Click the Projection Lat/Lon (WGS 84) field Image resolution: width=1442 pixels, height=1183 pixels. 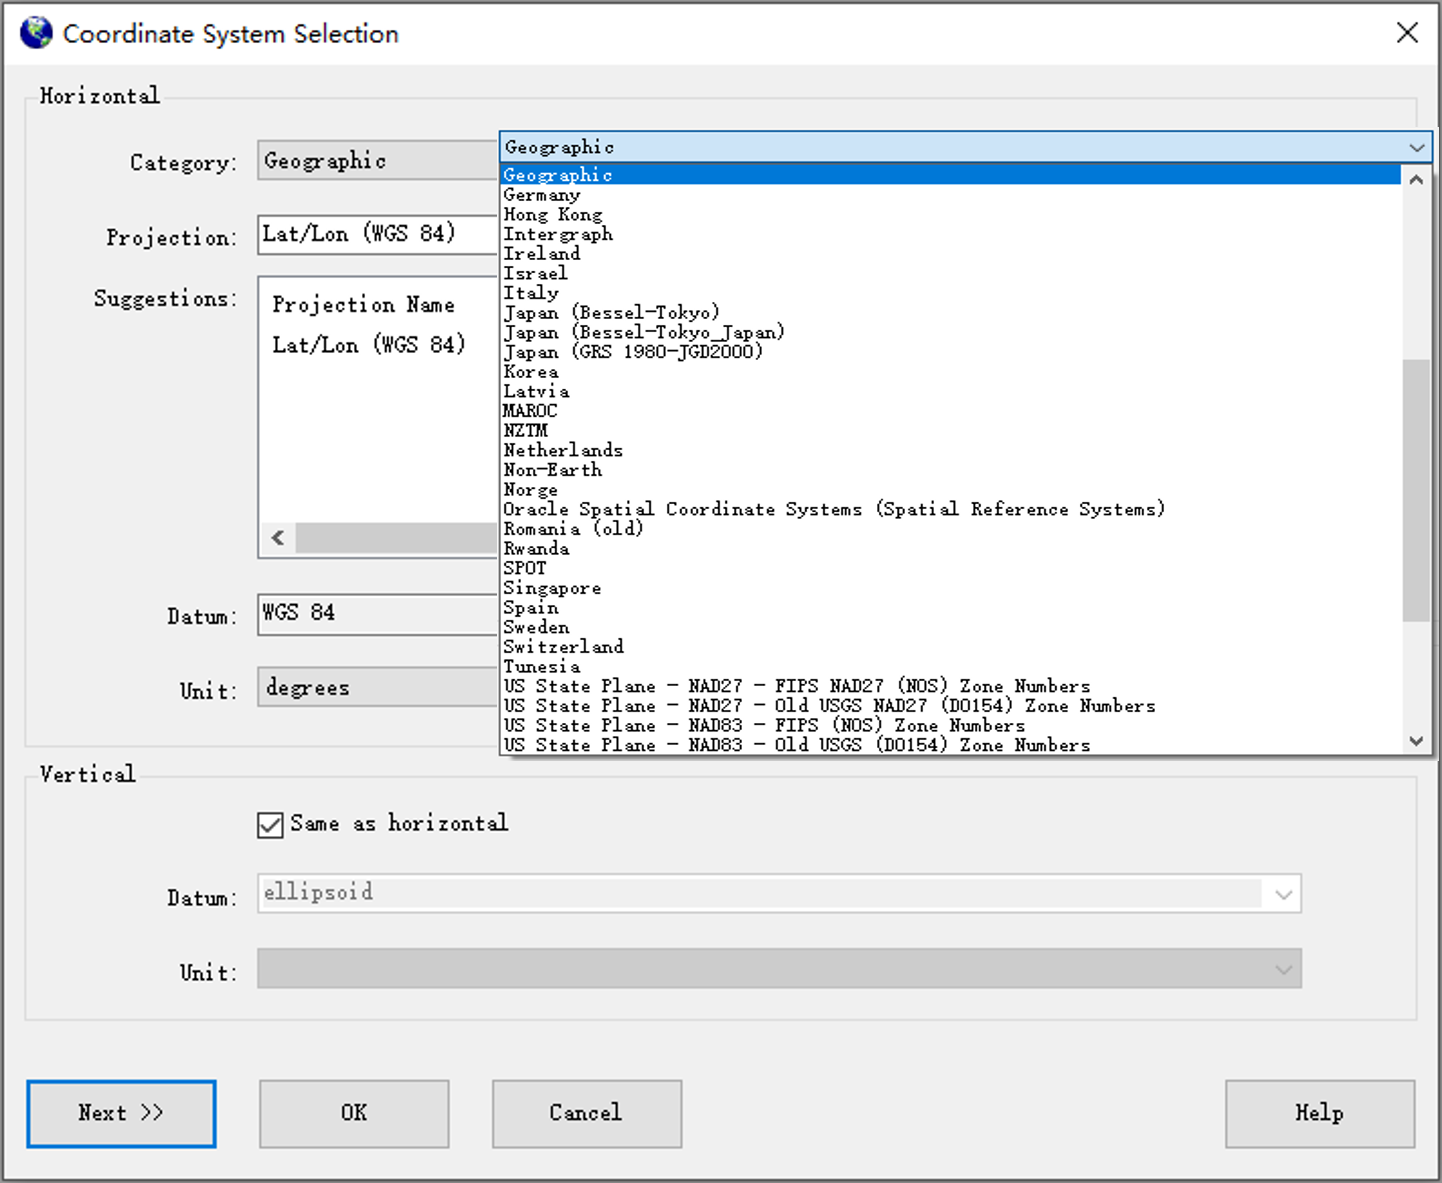pyautogui.click(x=378, y=235)
